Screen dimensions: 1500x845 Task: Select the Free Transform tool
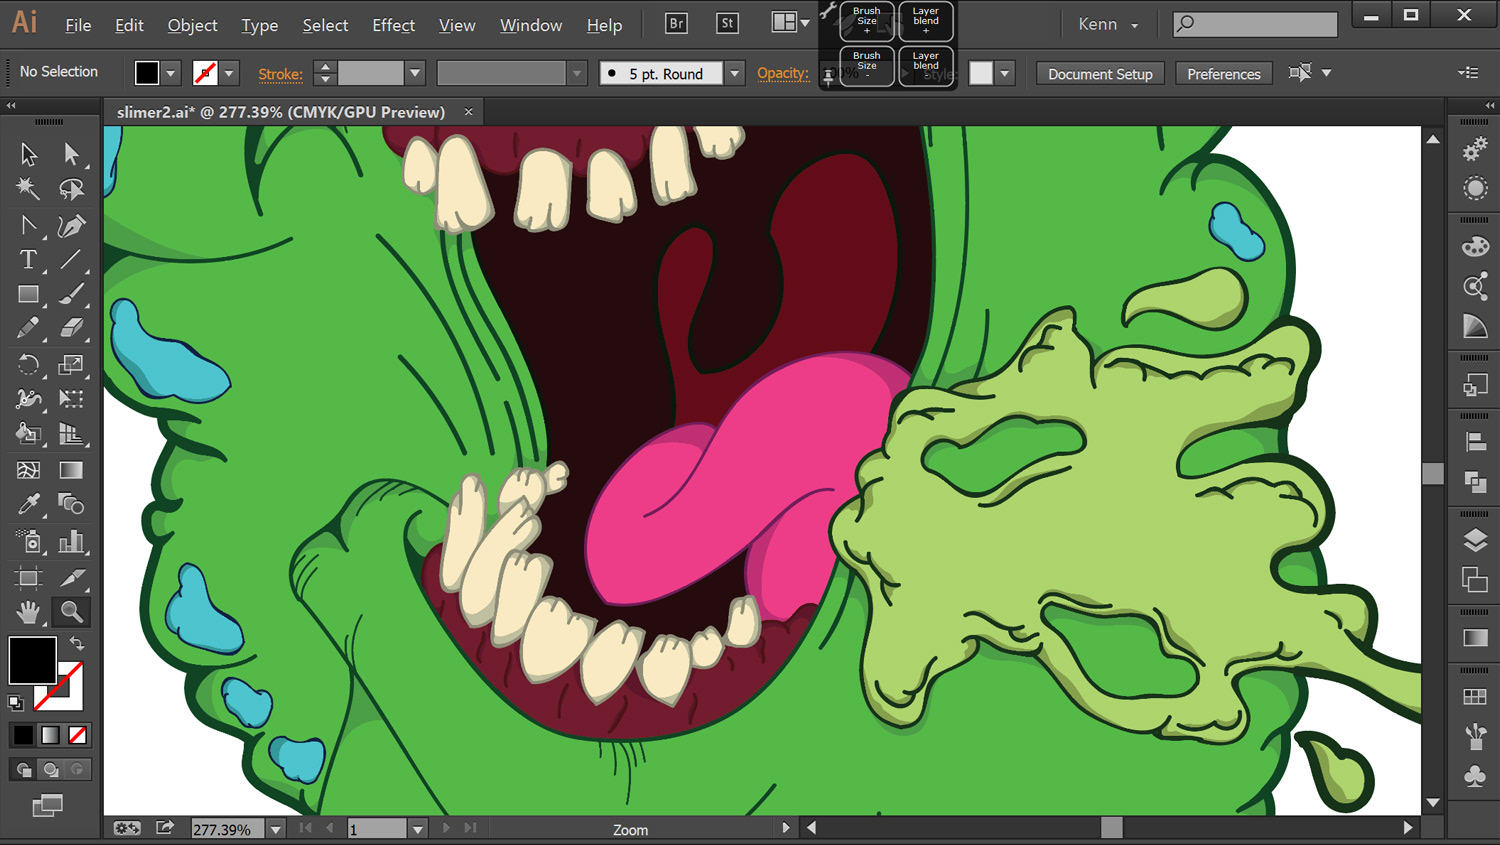tap(71, 399)
